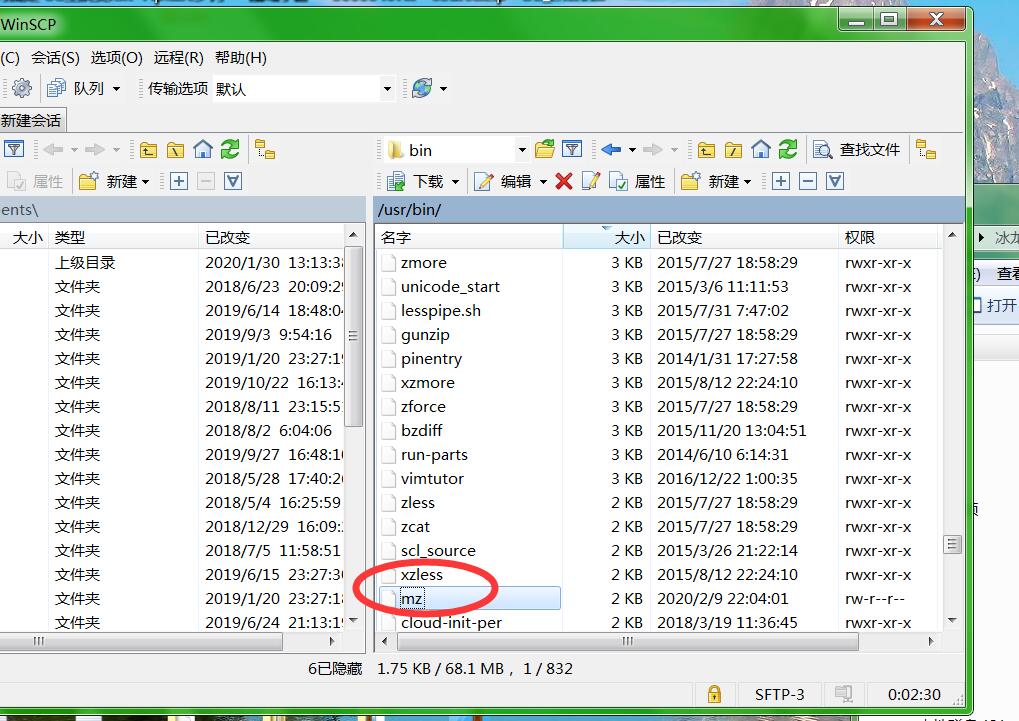The image size is (1019, 721).
Task: Click the rename icon beside red X
Action: (x=591, y=181)
